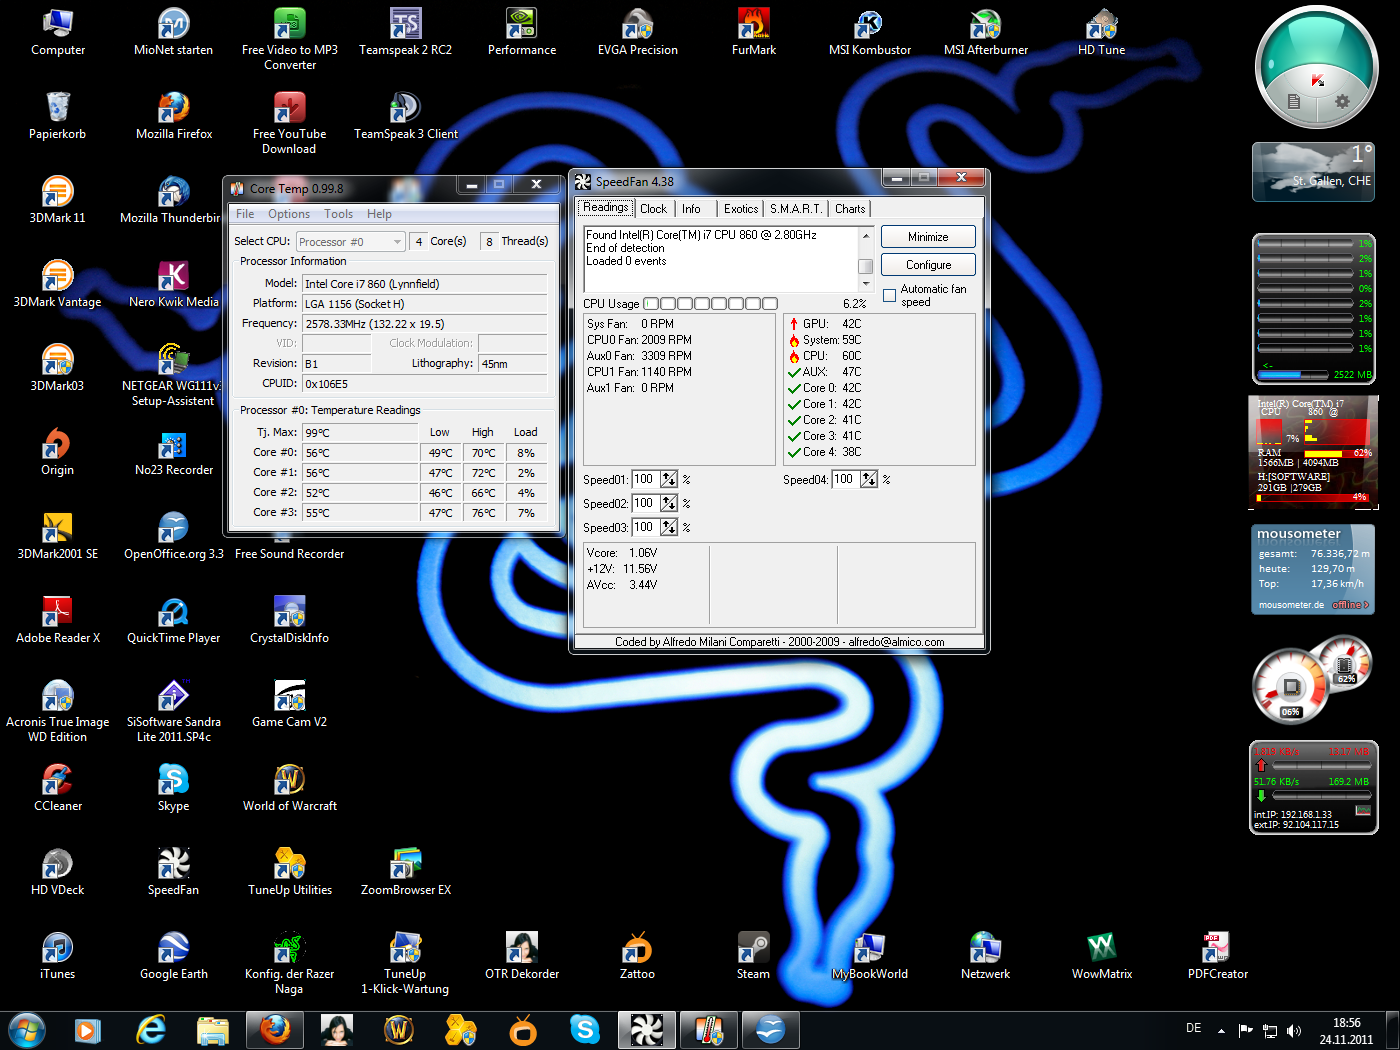This screenshot has width=1400, height=1050.
Task: Open the SpeedFan desktop shortcut
Action: [173, 871]
